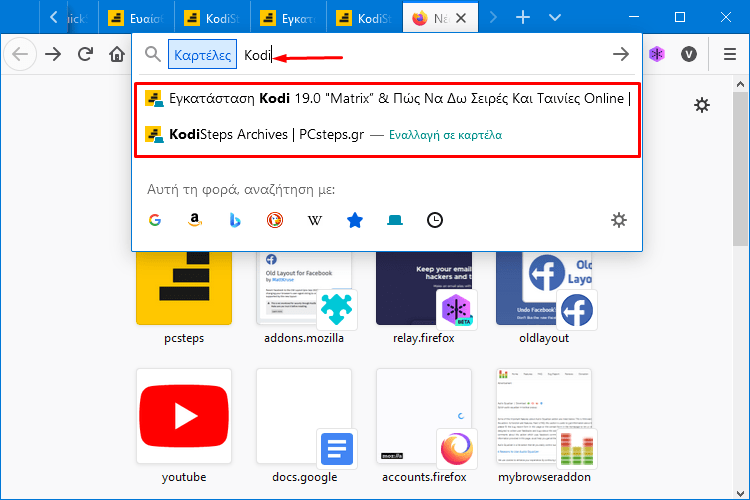Open search settings gear in dropdown
750x500 pixels.
point(618,220)
